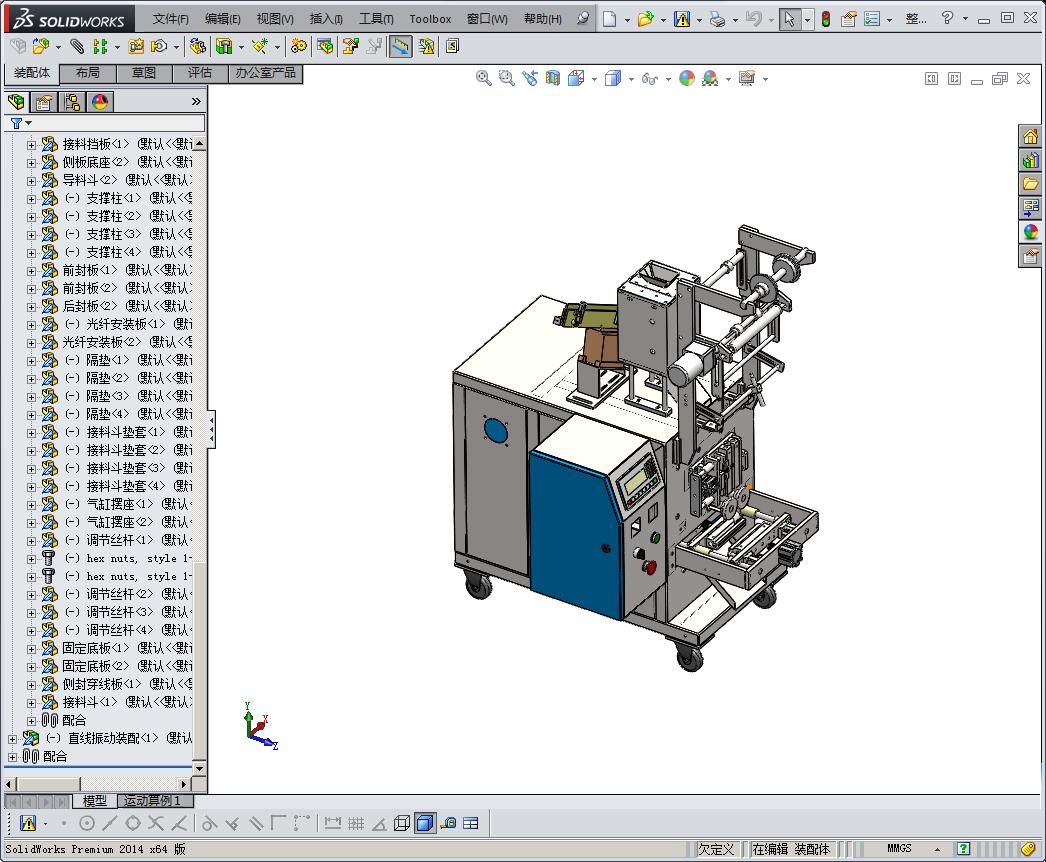This screenshot has width=1046, height=862.
Task: Open the PropertyManager tab
Action: click(44, 101)
